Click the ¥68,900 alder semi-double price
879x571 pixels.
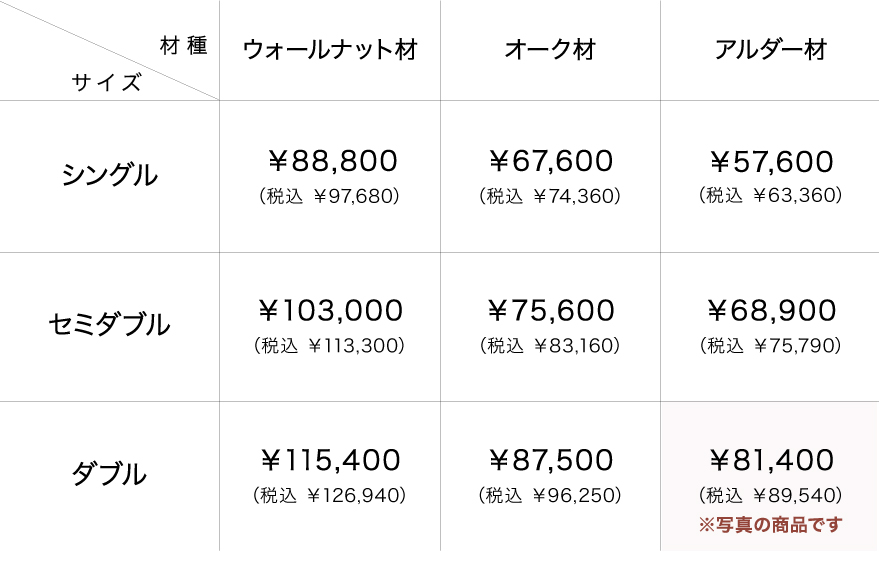click(771, 311)
